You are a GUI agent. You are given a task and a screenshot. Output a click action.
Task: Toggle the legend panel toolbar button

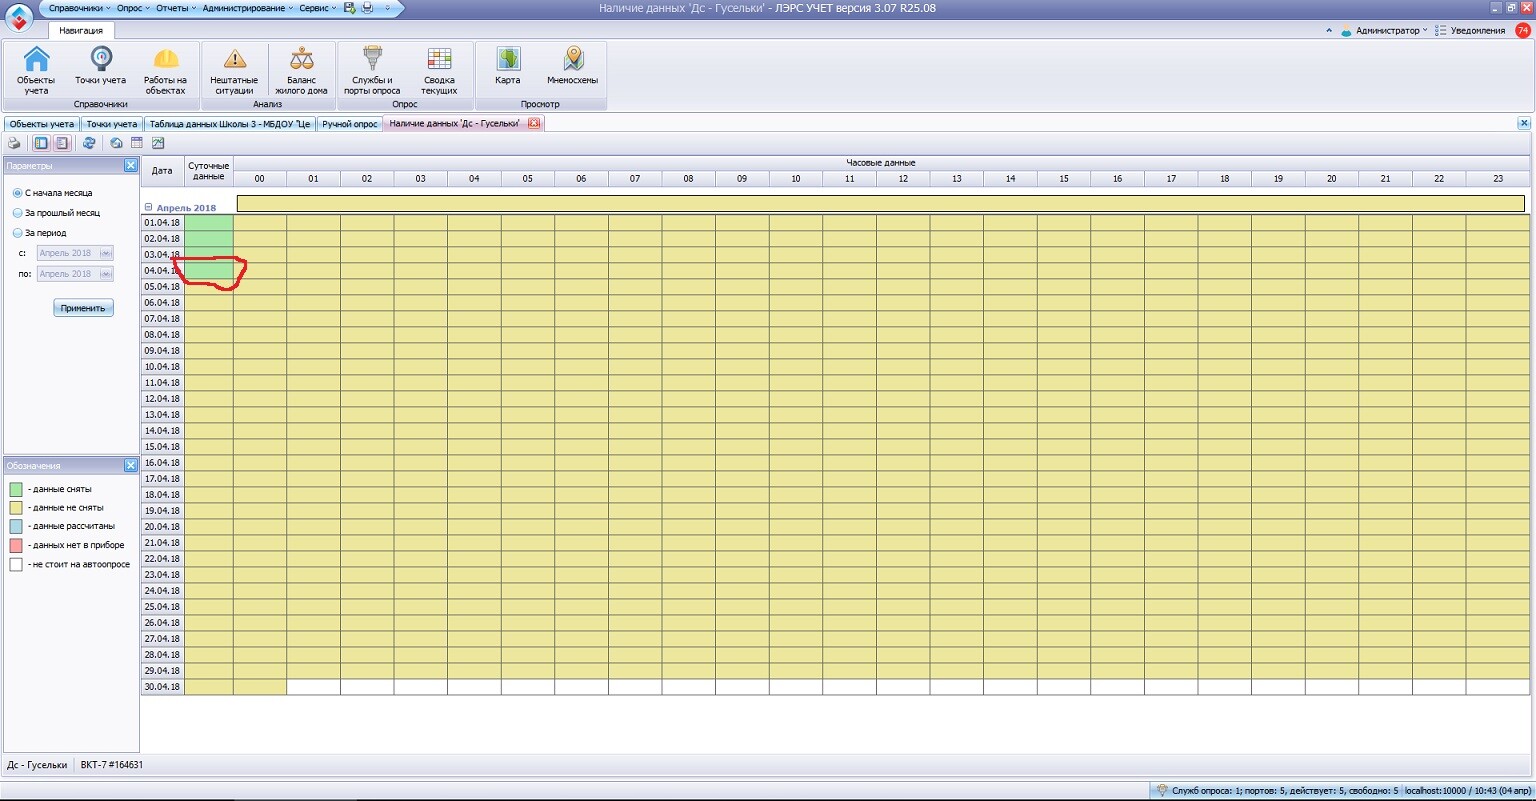point(61,144)
